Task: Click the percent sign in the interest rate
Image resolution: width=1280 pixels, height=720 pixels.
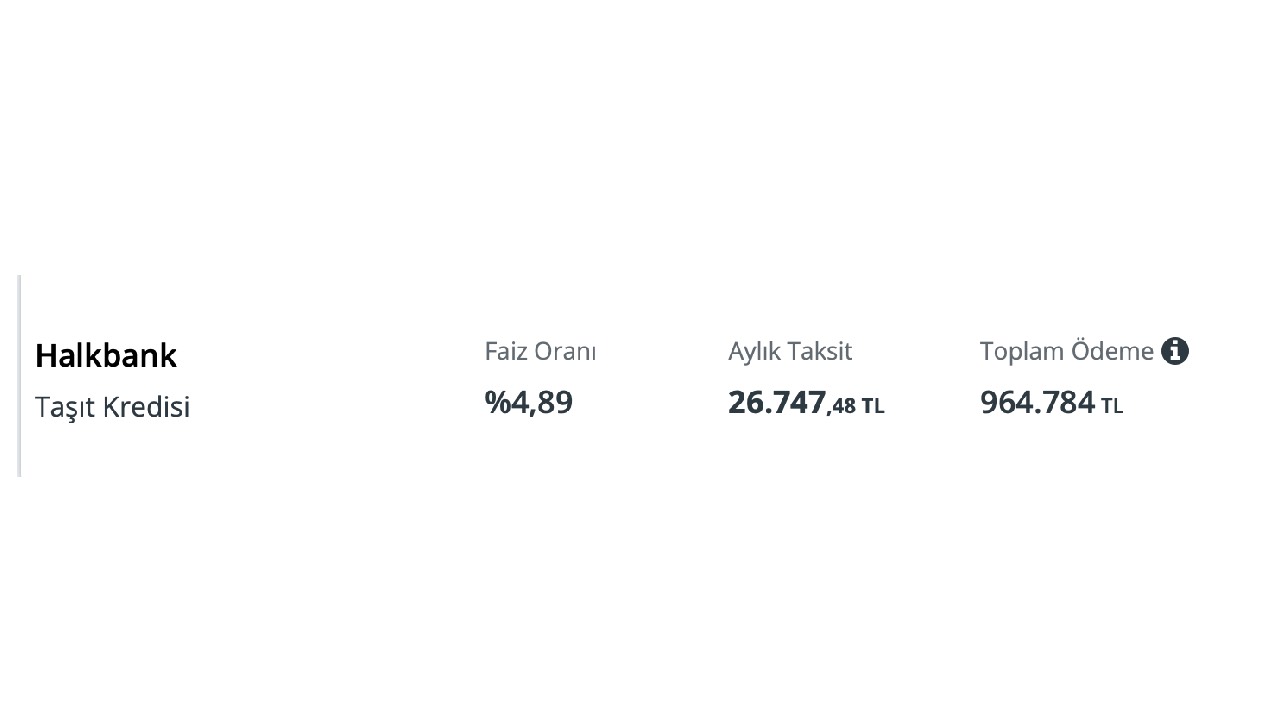Action: click(x=497, y=402)
